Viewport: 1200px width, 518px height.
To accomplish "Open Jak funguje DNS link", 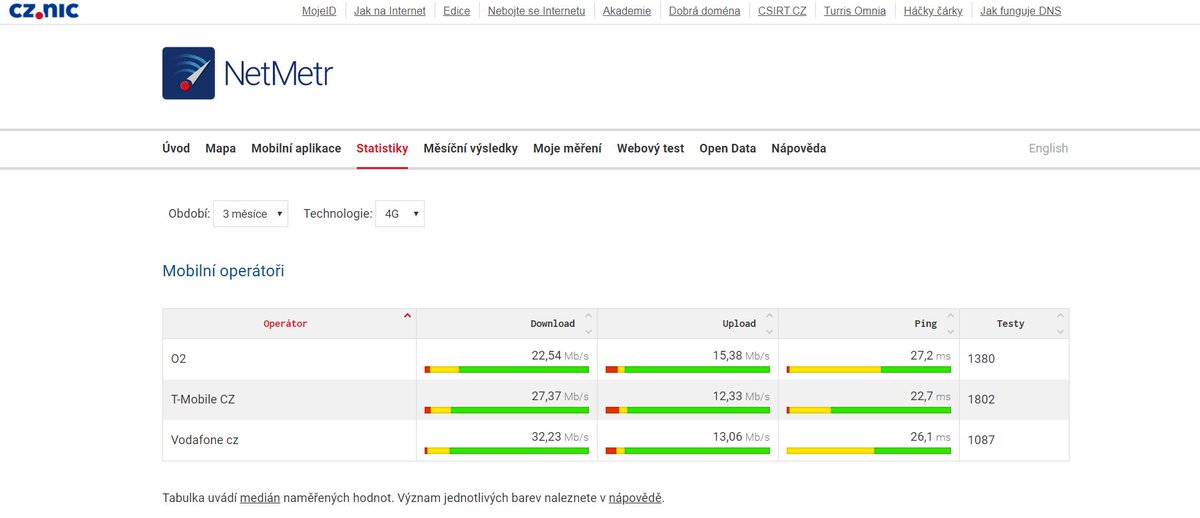I will 1021,11.
